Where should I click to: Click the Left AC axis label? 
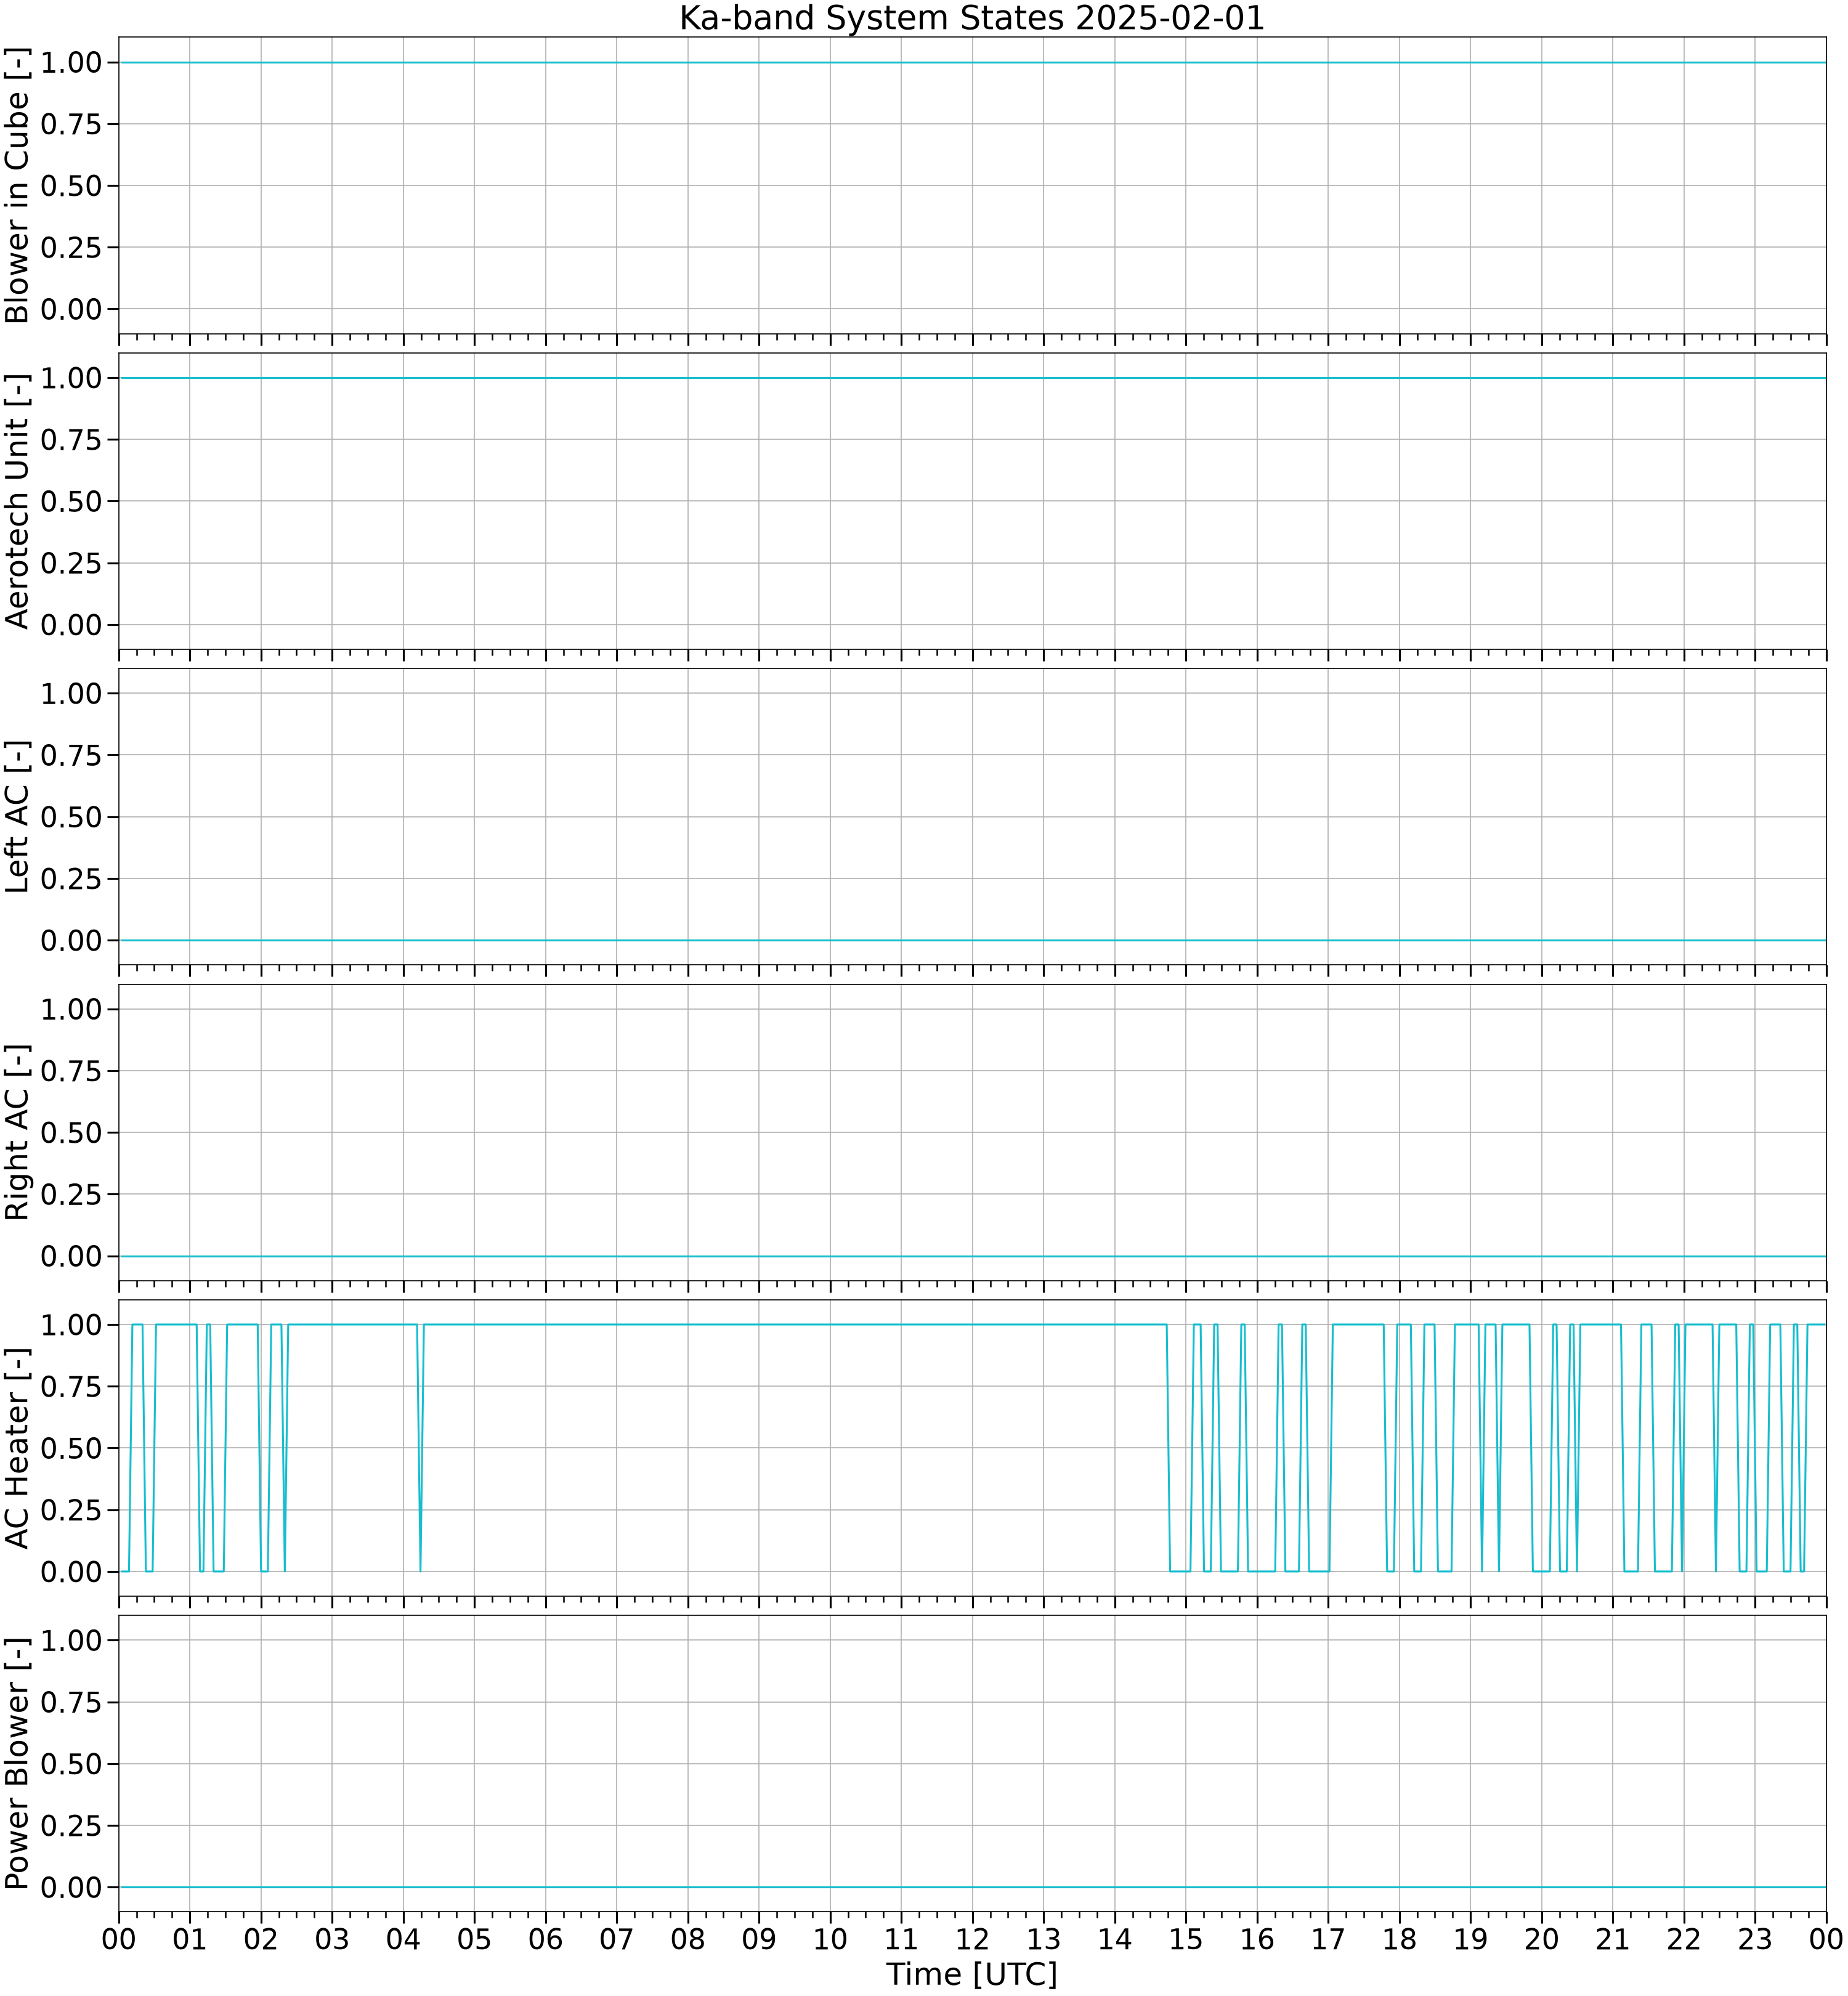tap(18, 817)
